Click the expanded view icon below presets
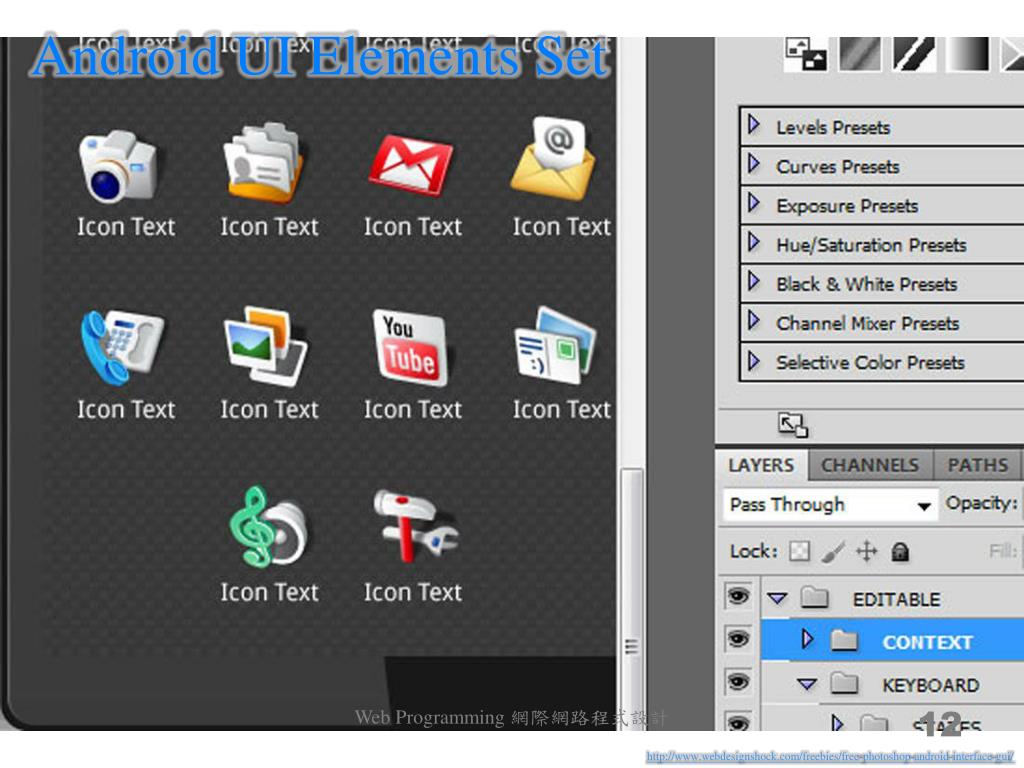Image resolution: width=1024 pixels, height=768 pixels. 793,425
